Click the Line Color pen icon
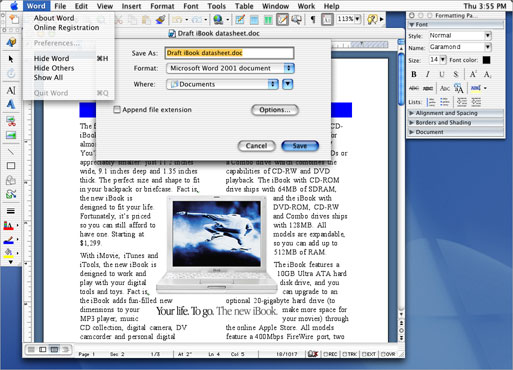 (9, 240)
